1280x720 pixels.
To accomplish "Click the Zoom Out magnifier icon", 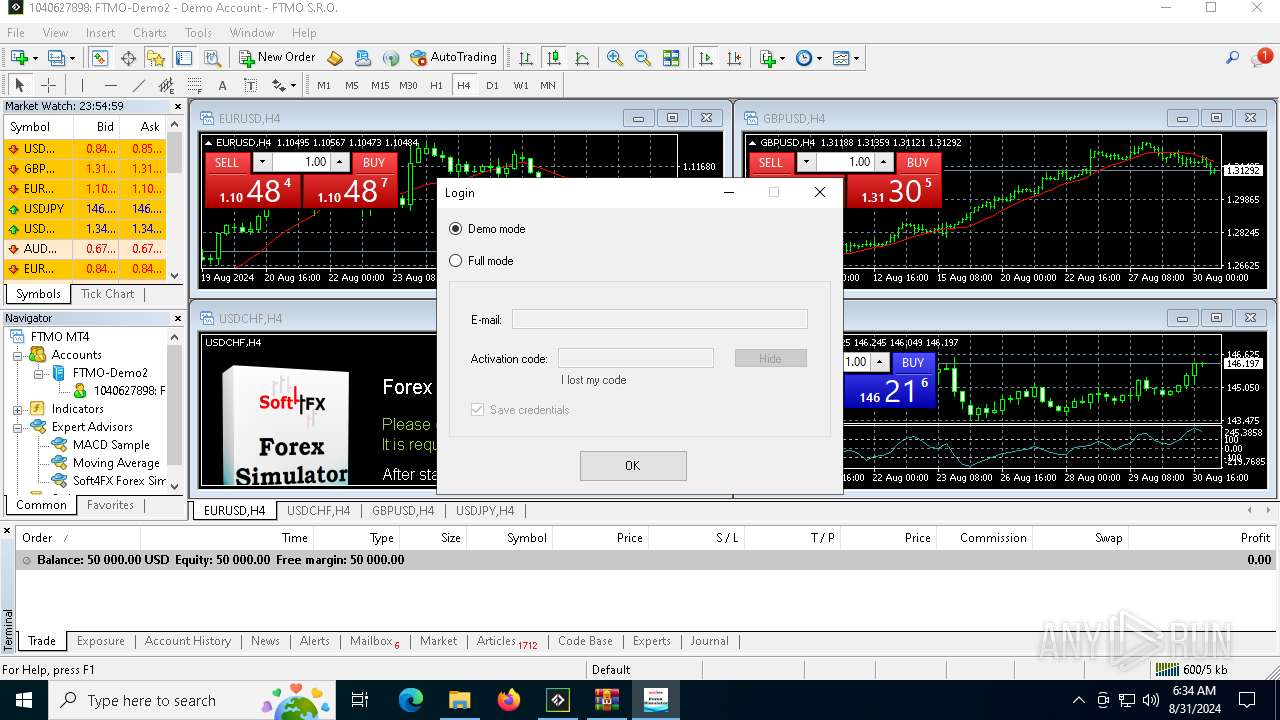I will [x=643, y=58].
